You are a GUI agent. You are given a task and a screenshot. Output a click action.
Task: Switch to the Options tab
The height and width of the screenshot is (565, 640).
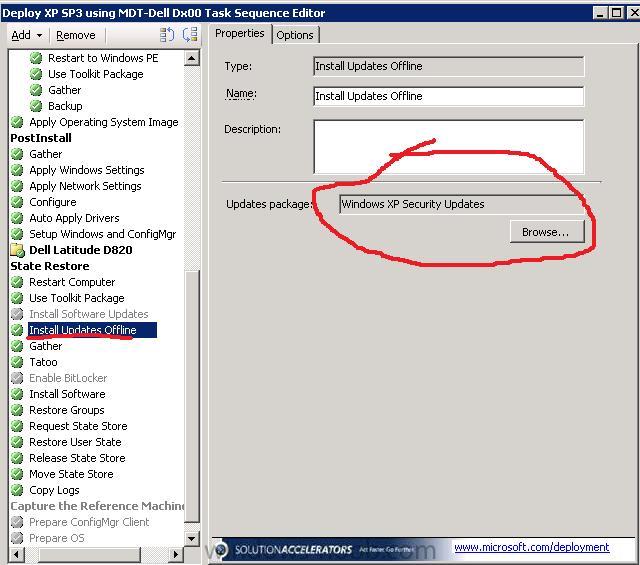tap(295, 35)
